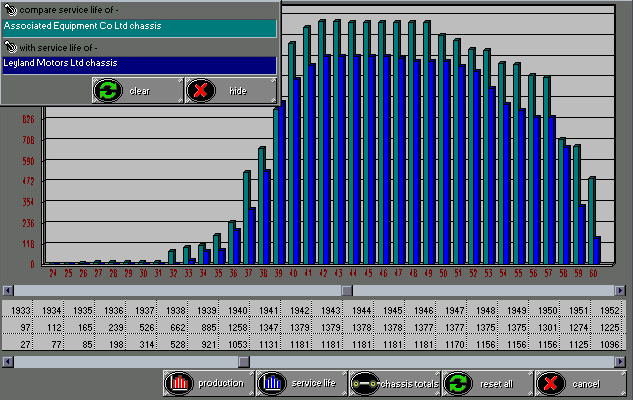This screenshot has width=633, height=400.
Task: Click the value 1096 cell
Action: (x=606, y=344)
